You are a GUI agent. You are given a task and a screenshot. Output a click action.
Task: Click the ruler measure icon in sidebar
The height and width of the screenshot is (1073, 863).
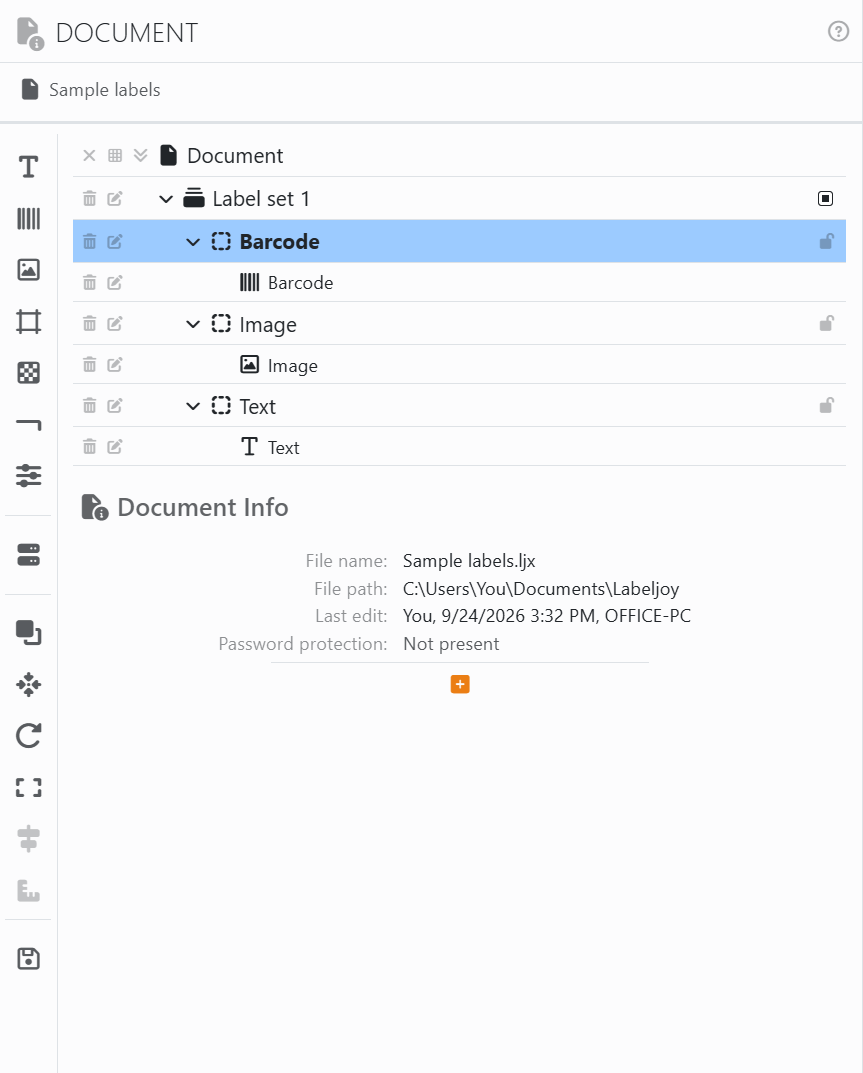click(x=28, y=890)
